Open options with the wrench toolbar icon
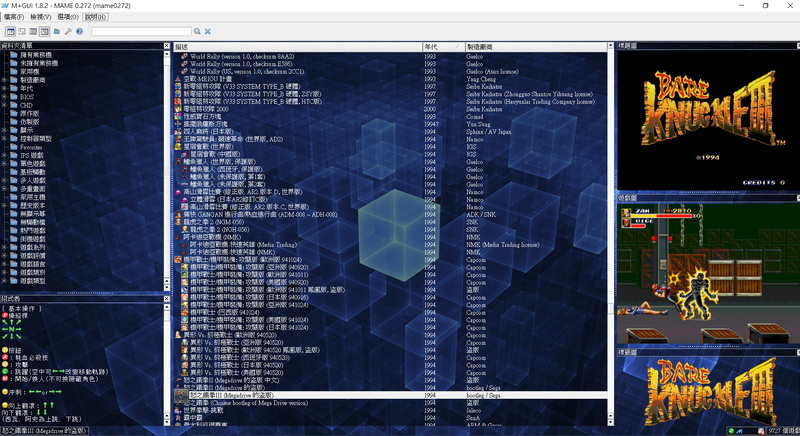 (68, 32)
